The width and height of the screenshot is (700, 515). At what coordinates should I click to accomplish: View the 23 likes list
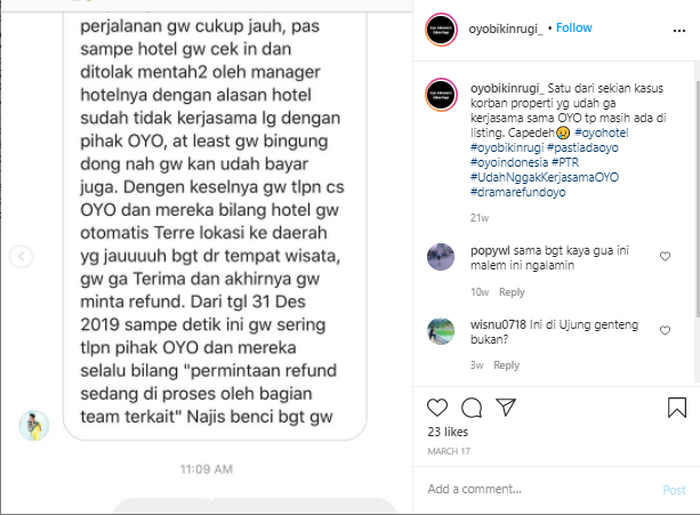tap(448, 432)
